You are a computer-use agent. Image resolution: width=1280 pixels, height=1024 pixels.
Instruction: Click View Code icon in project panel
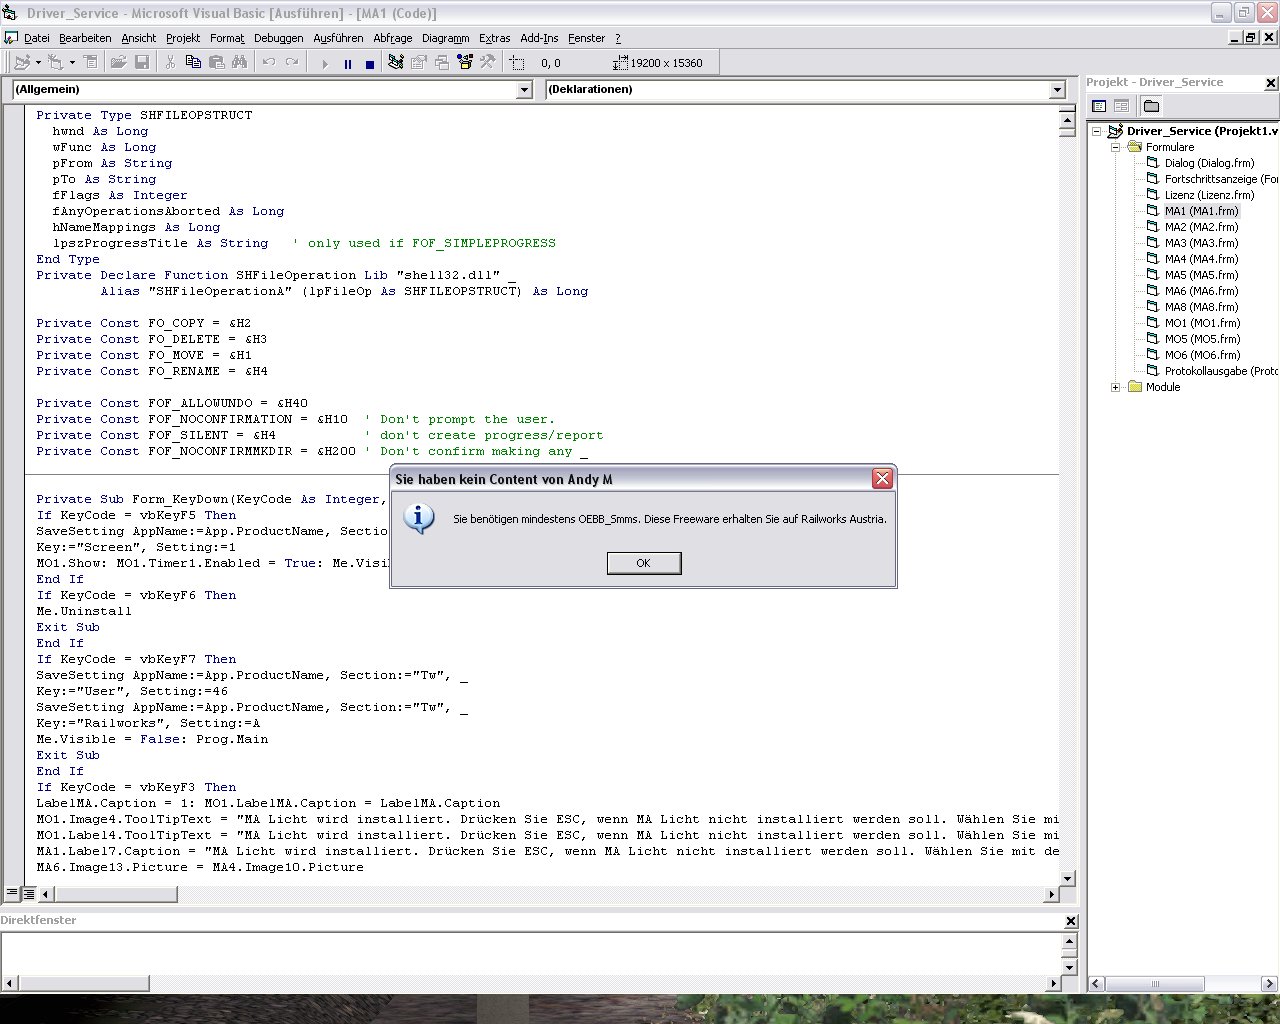tap(1099, 106)
